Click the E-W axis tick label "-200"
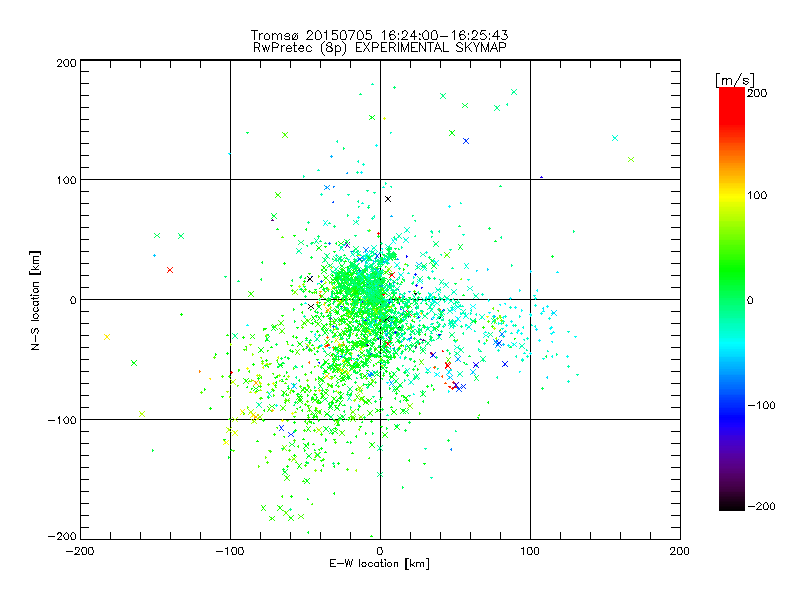This screenshot has height=600, width=800. (80, 551)
